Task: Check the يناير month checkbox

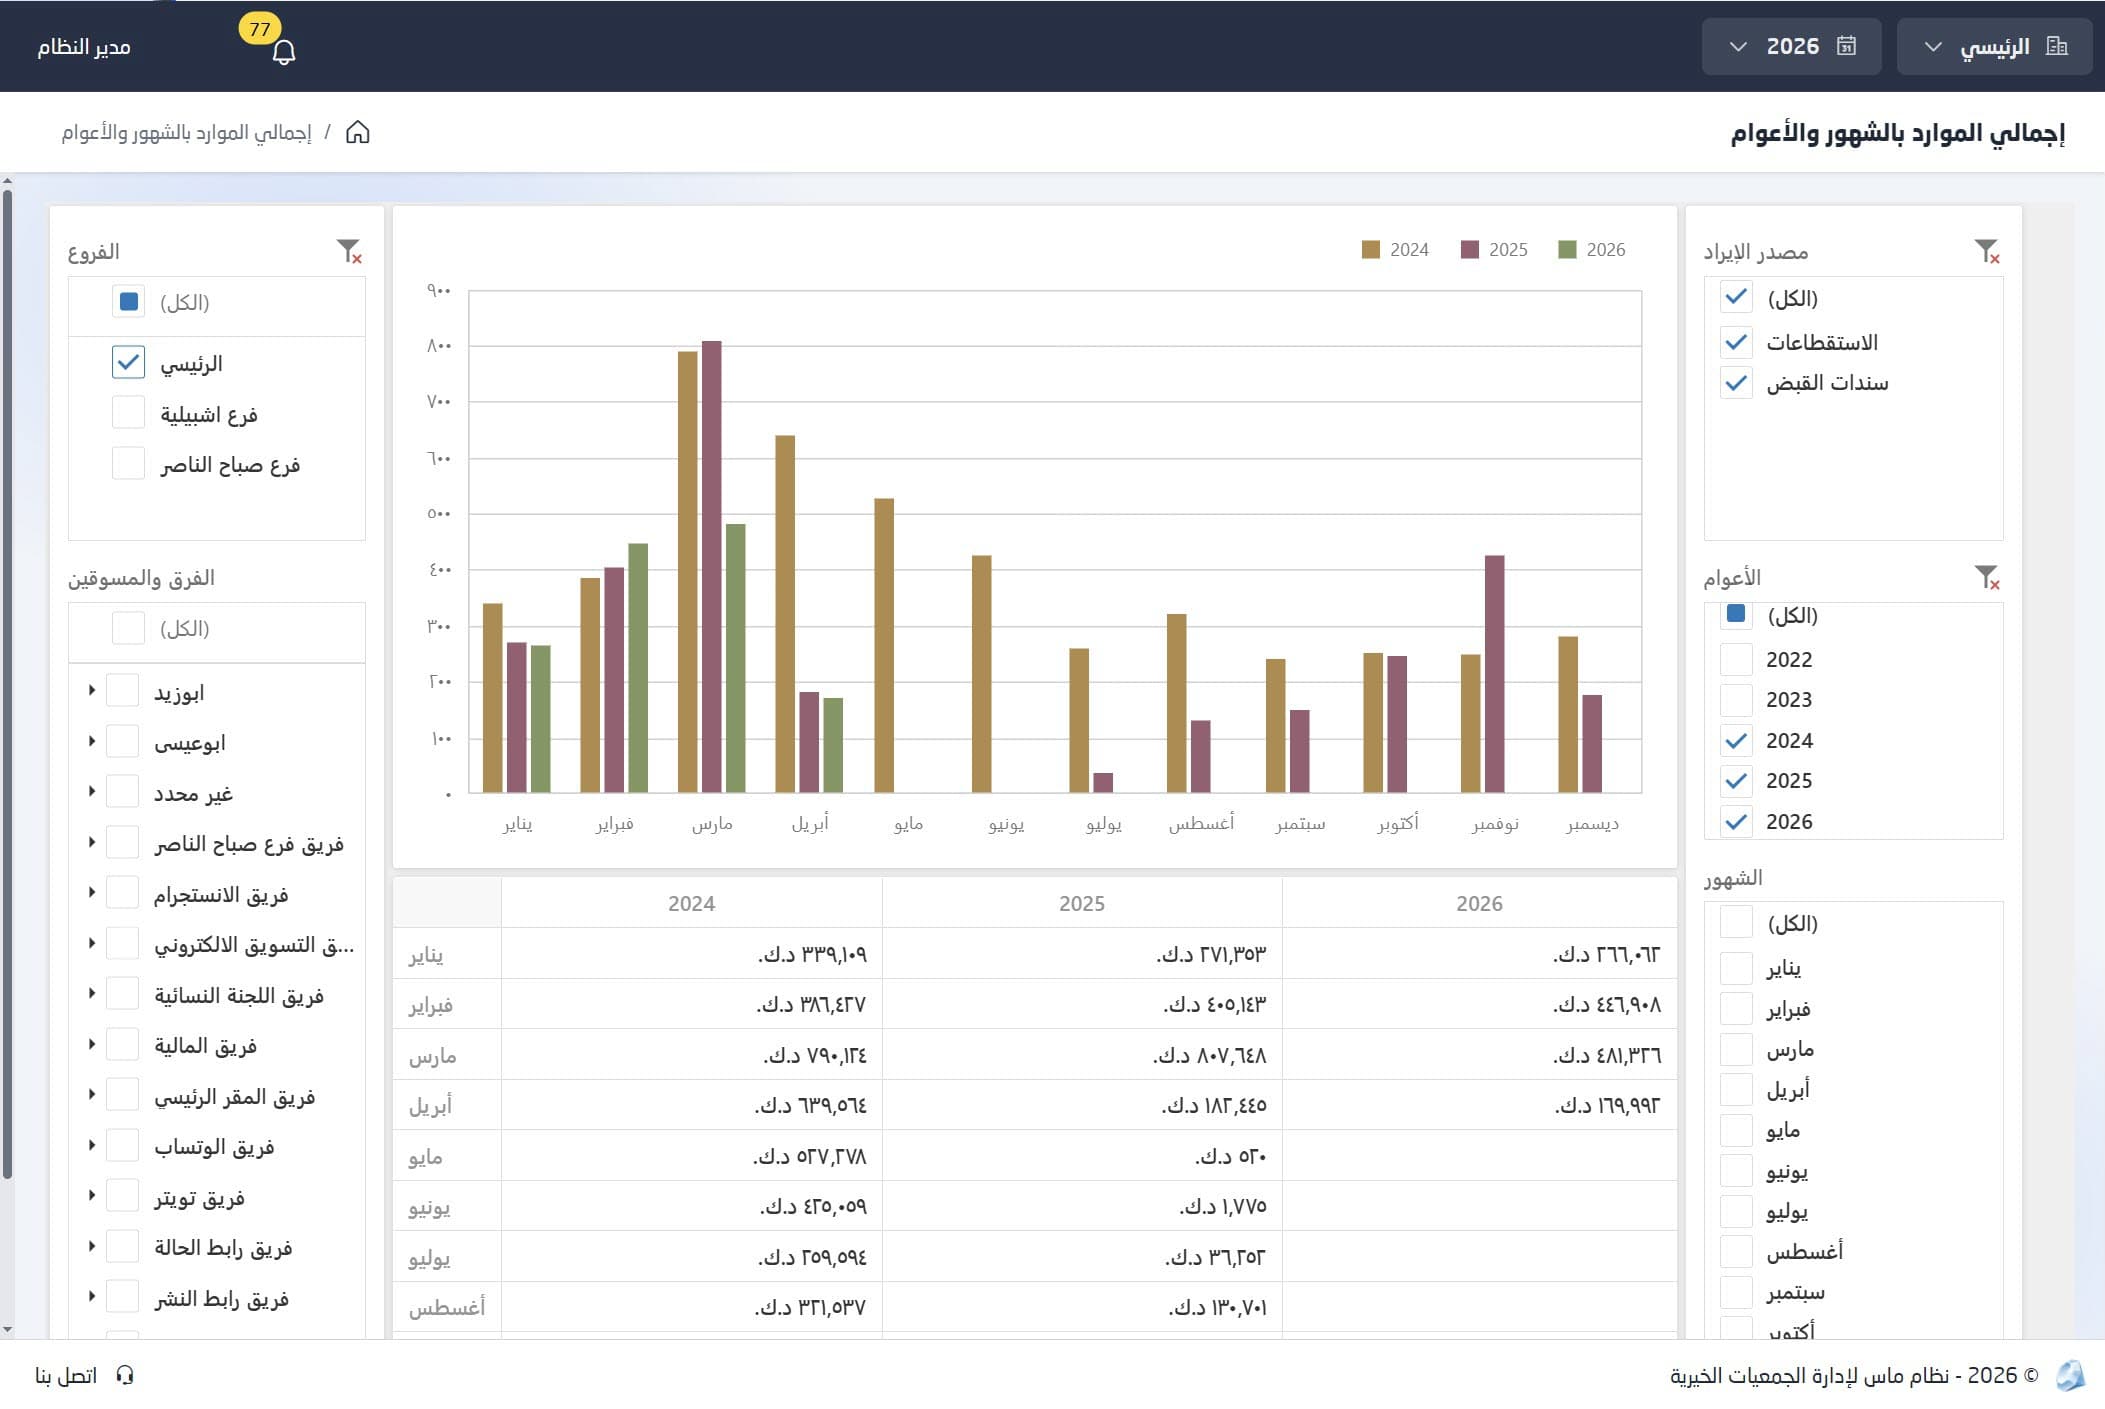Action: (x=1736, y=968)
